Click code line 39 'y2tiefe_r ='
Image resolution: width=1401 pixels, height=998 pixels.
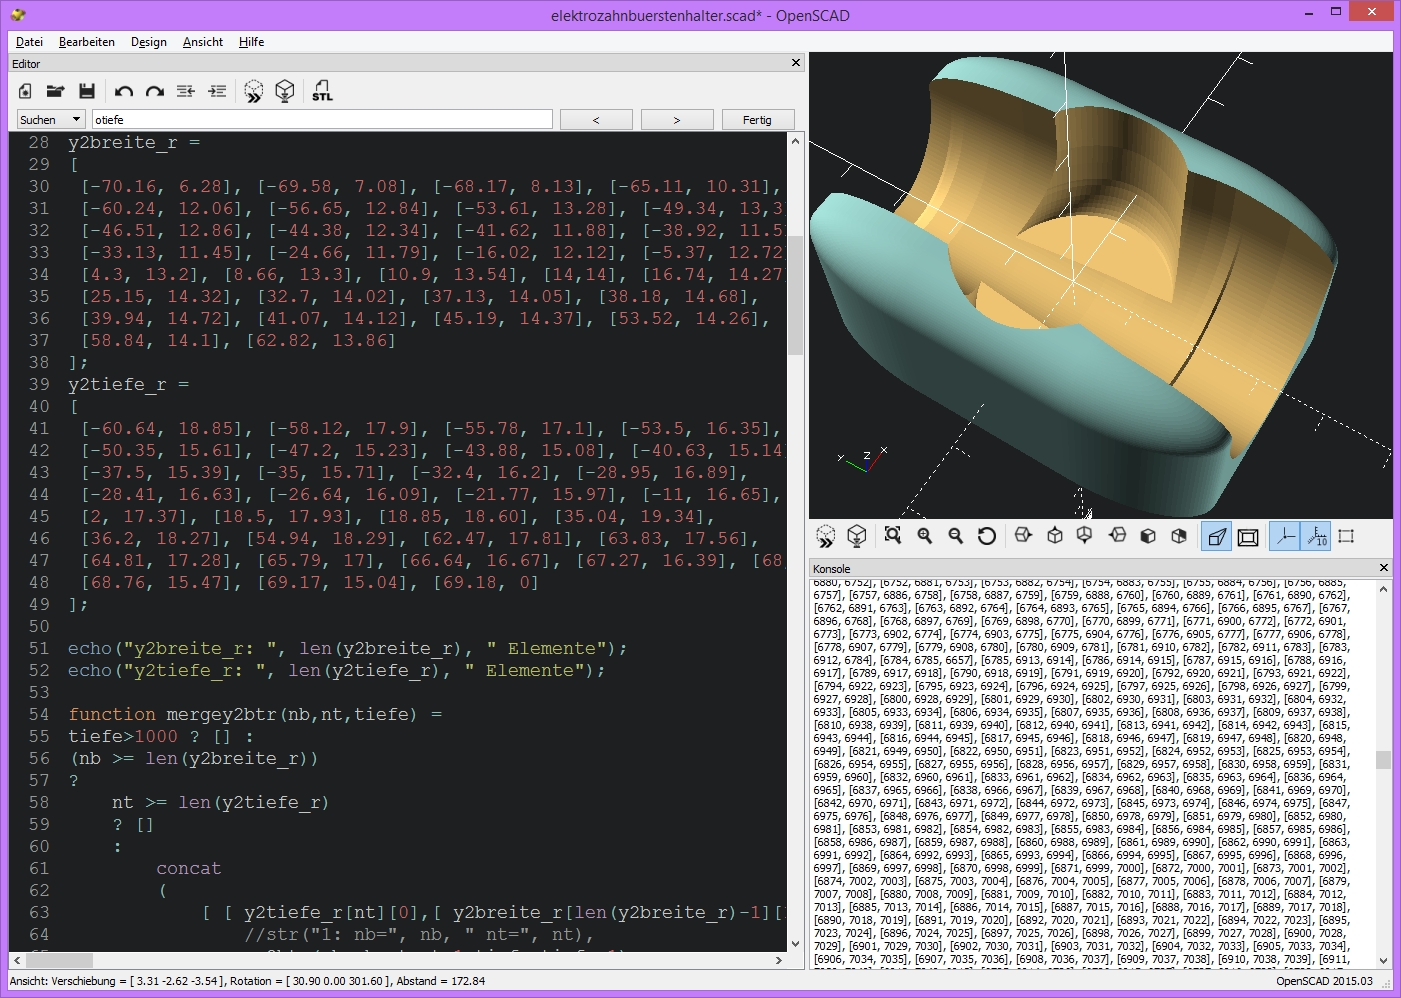click(x=129, y=385)
